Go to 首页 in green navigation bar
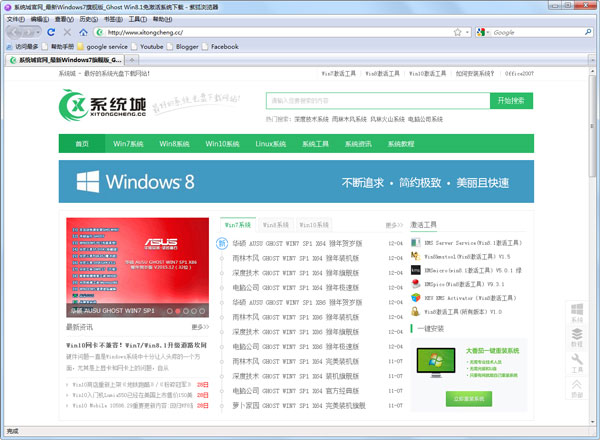Screen dimensions: 600x440 (82, 143)
